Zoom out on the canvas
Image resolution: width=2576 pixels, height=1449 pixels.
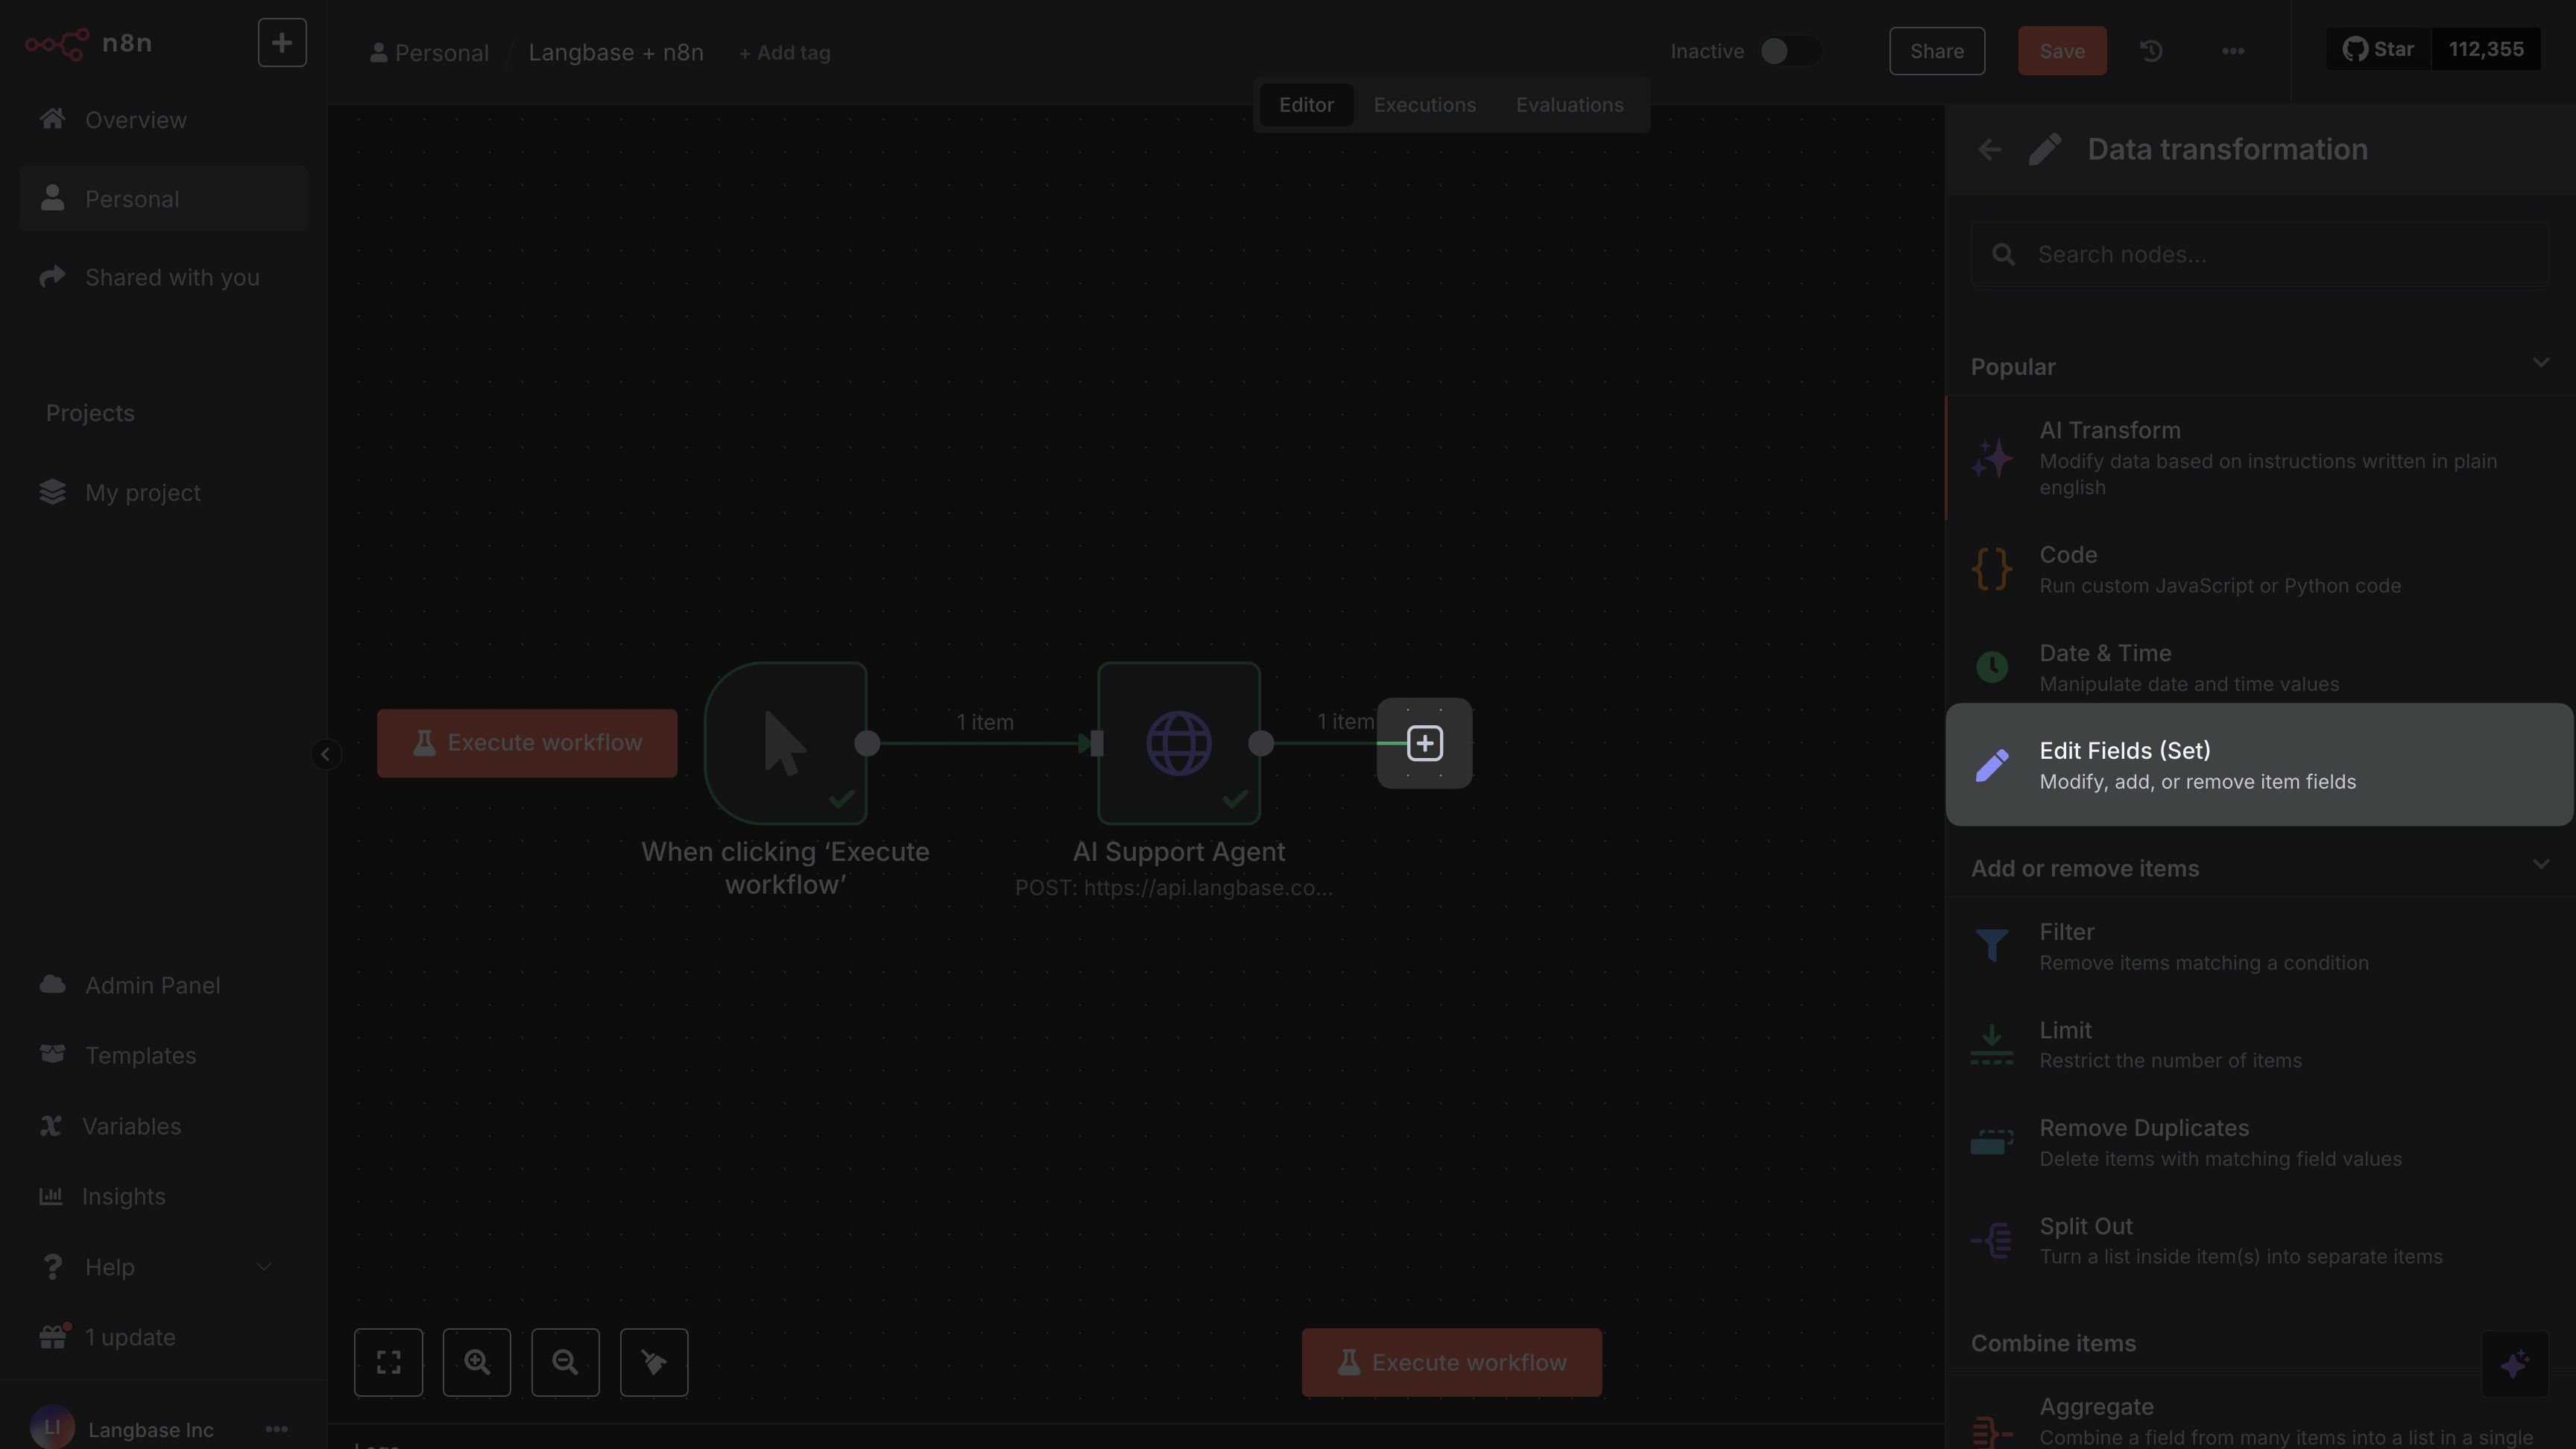[565, 1362]
